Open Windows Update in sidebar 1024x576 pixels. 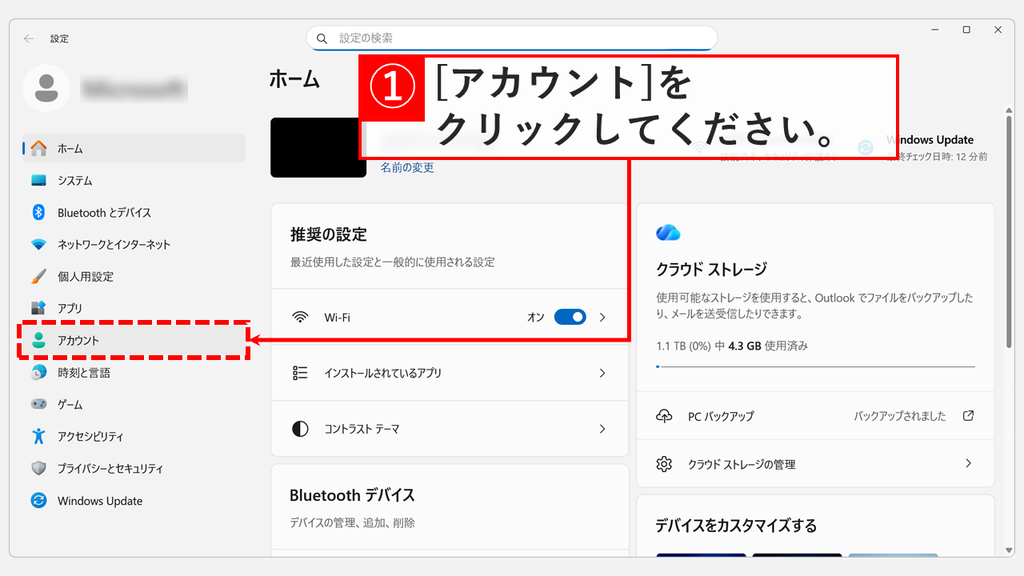click(134, 500)
